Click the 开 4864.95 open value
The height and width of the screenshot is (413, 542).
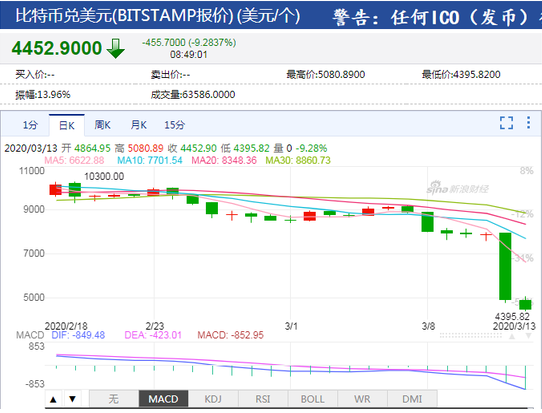(86, 148)
